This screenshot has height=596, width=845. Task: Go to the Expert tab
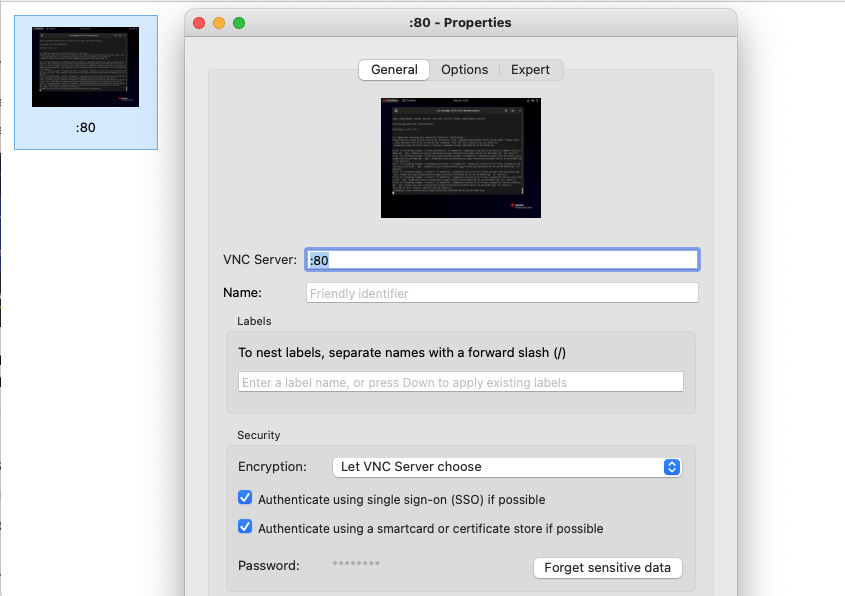coord(530,69)
